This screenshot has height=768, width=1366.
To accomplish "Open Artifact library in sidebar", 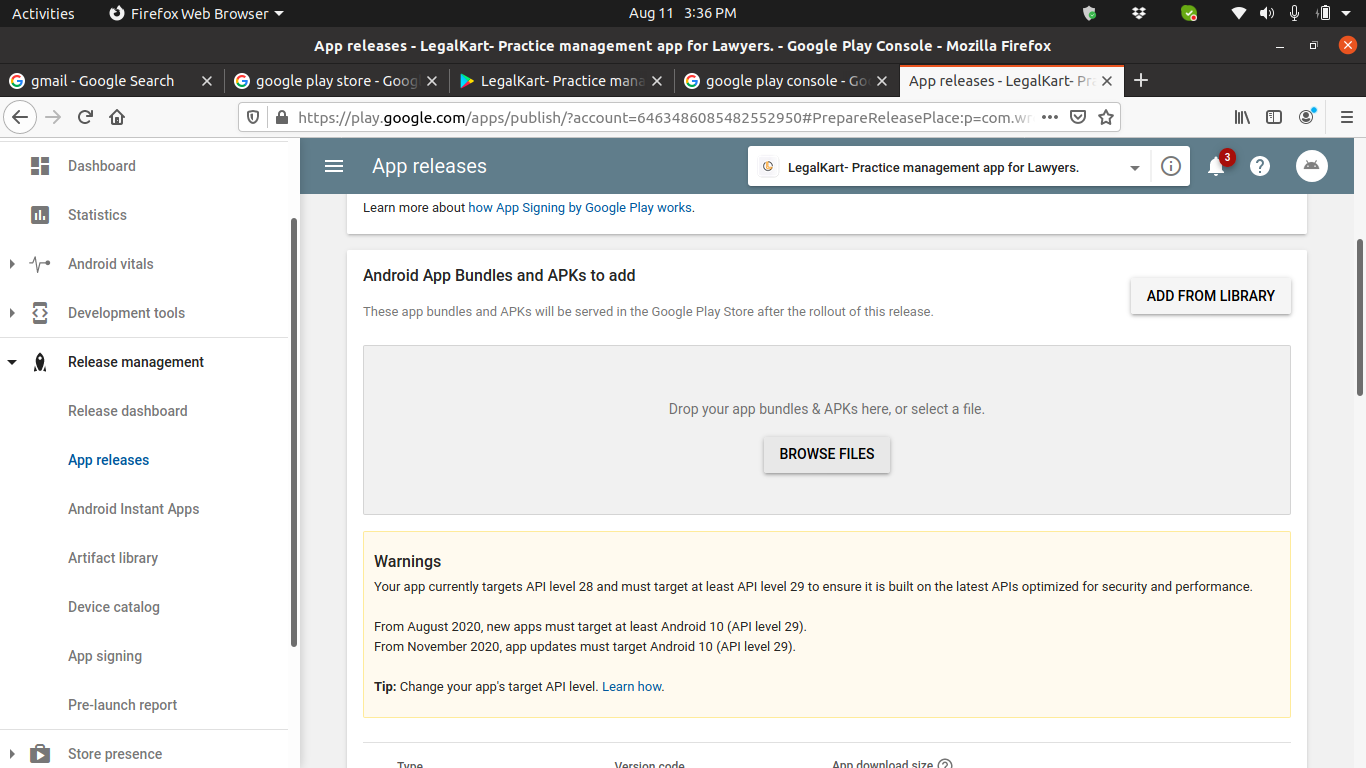I will pyautogui.click(x=113, y=558).
